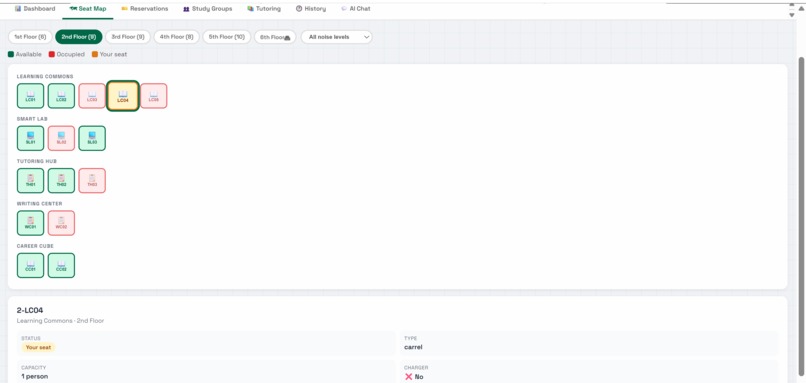Click the carrel type value
806x383 pixels.
pos(413,347)
